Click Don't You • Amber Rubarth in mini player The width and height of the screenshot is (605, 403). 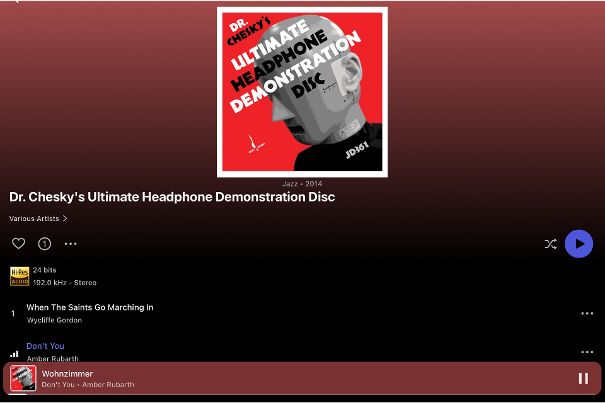pyautogui.click(x=88, y=384)
